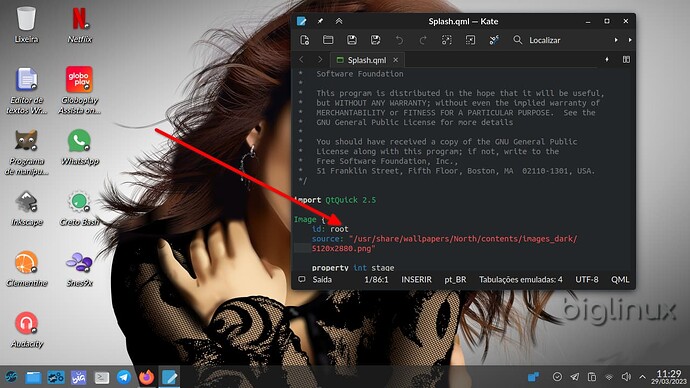Close the Splash.qml tab
The height and width of the screenshot is (388, 690).
396,60
